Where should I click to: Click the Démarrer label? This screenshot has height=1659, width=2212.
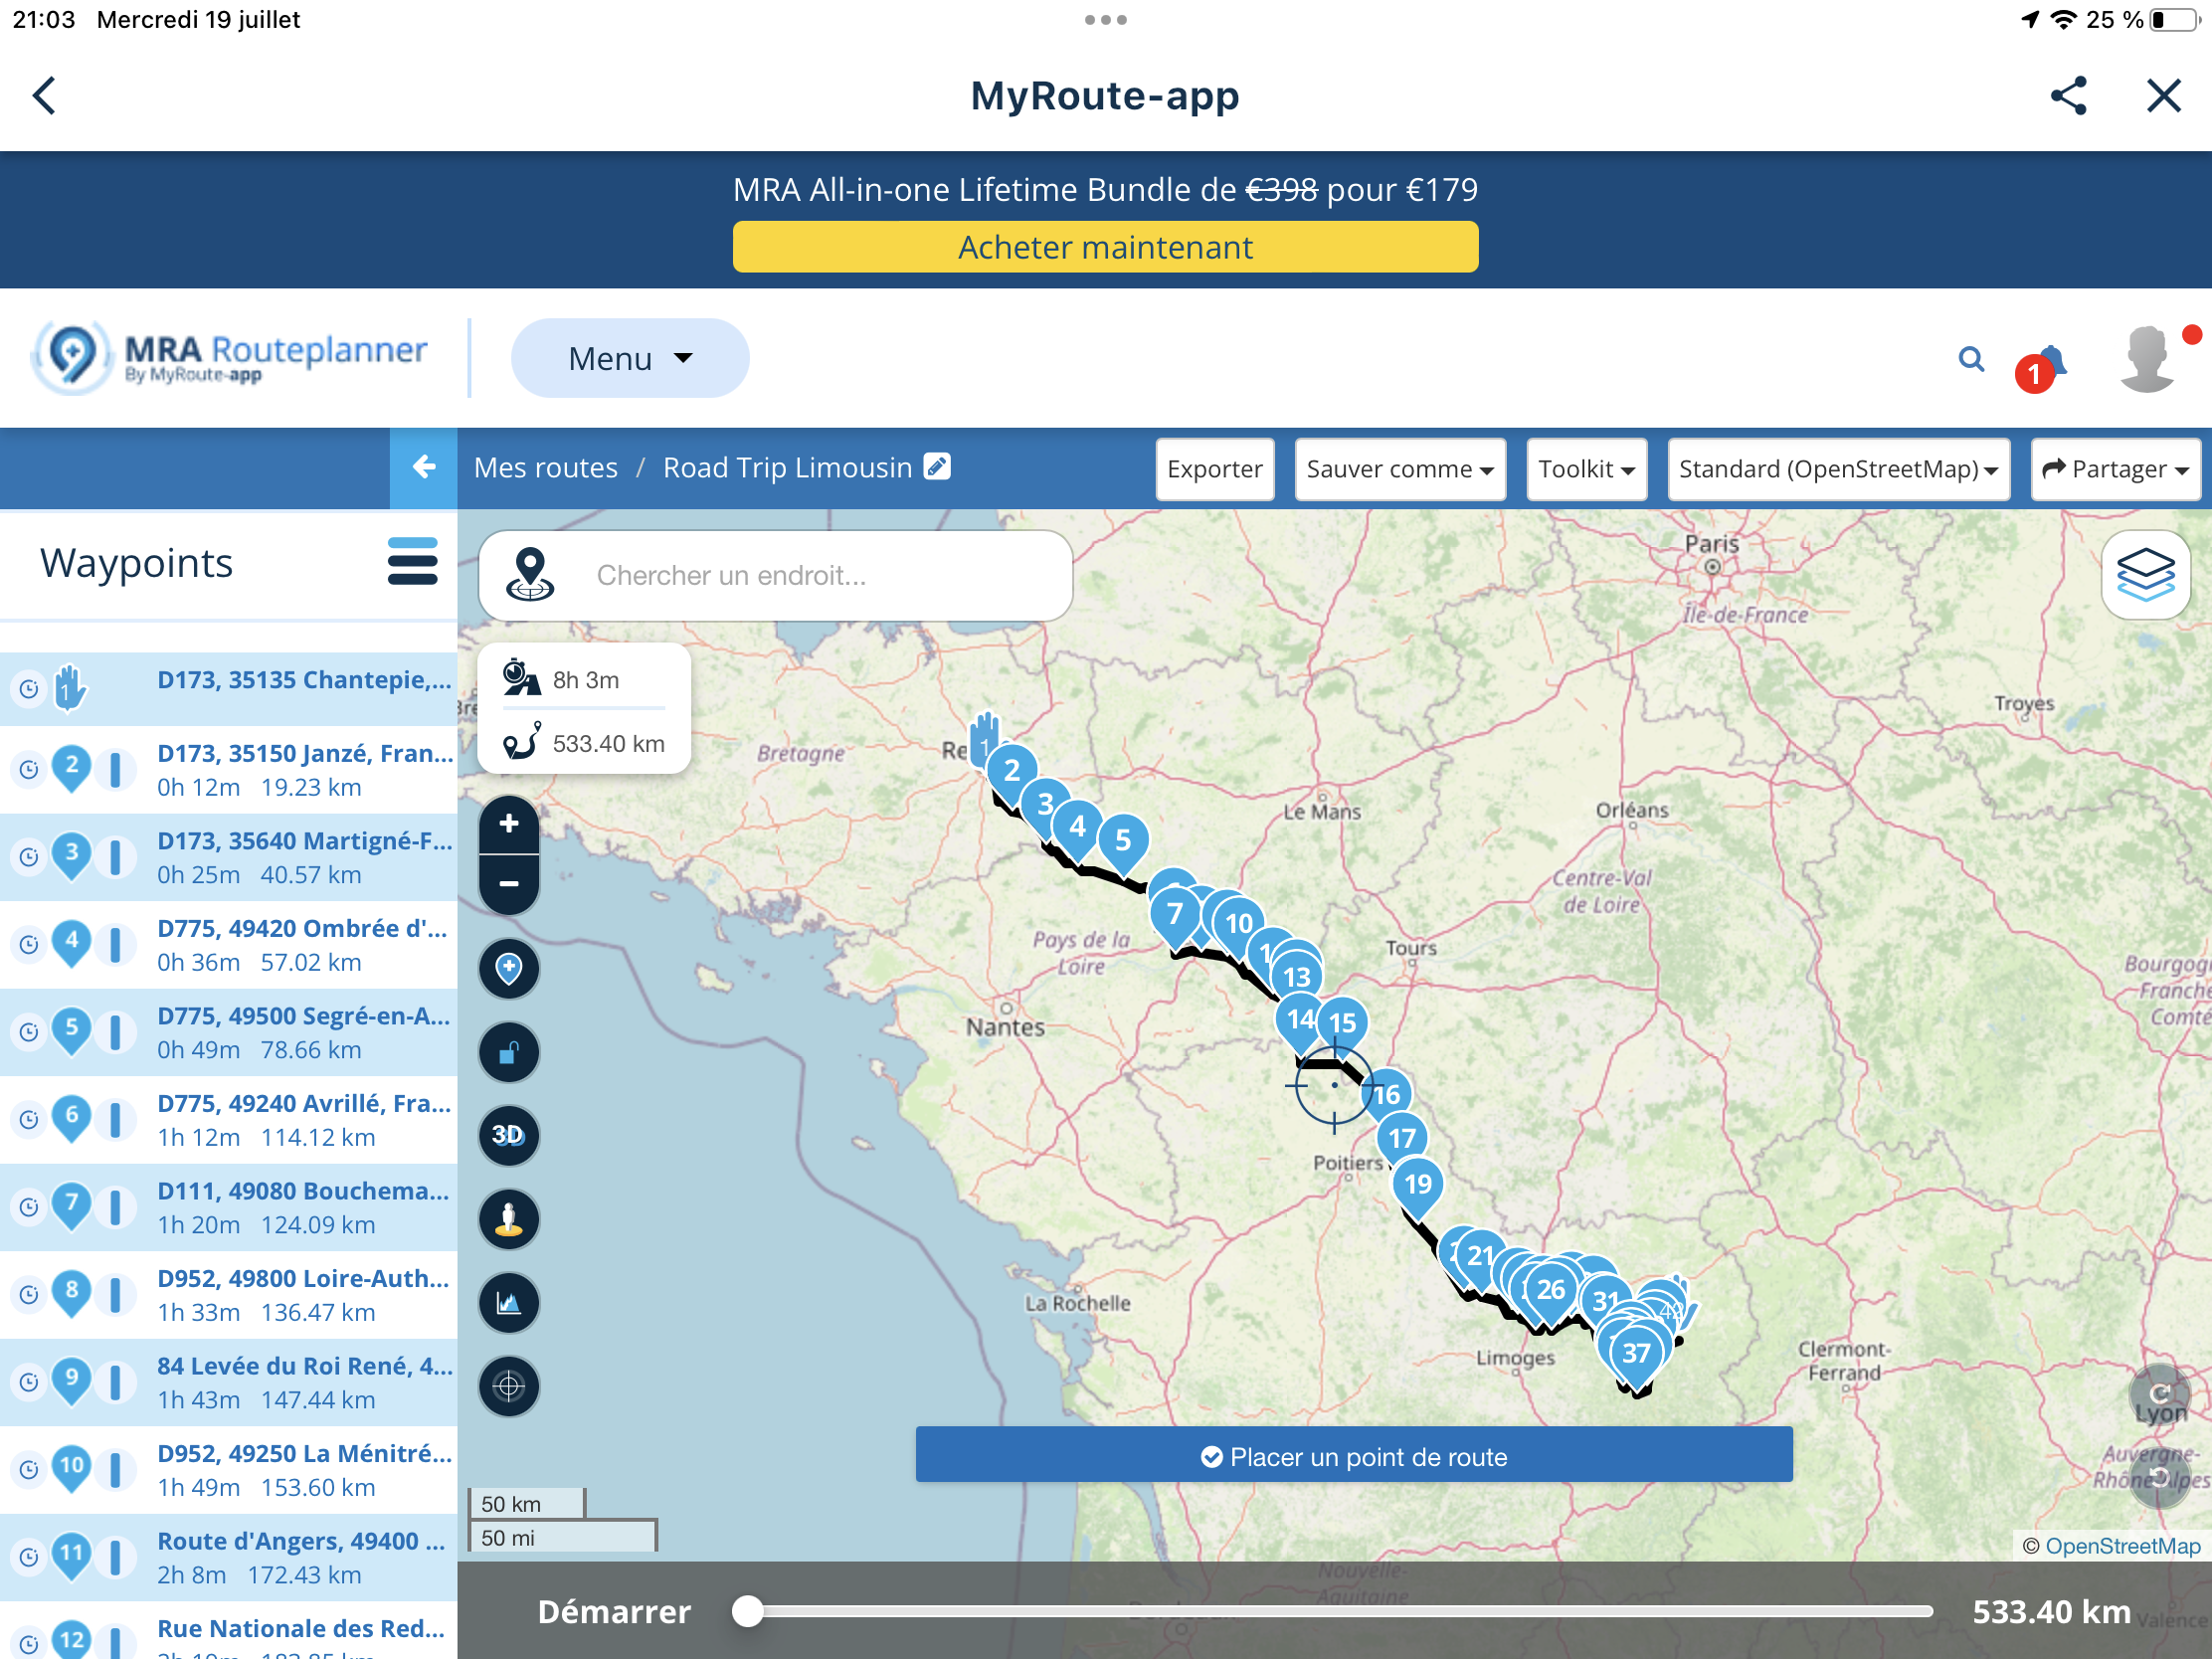pos(614,1612)
